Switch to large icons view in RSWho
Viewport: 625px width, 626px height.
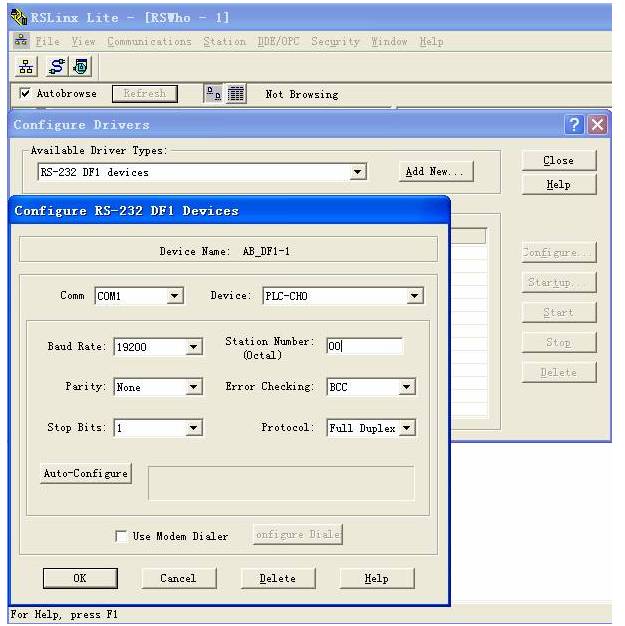click(213, 94)
